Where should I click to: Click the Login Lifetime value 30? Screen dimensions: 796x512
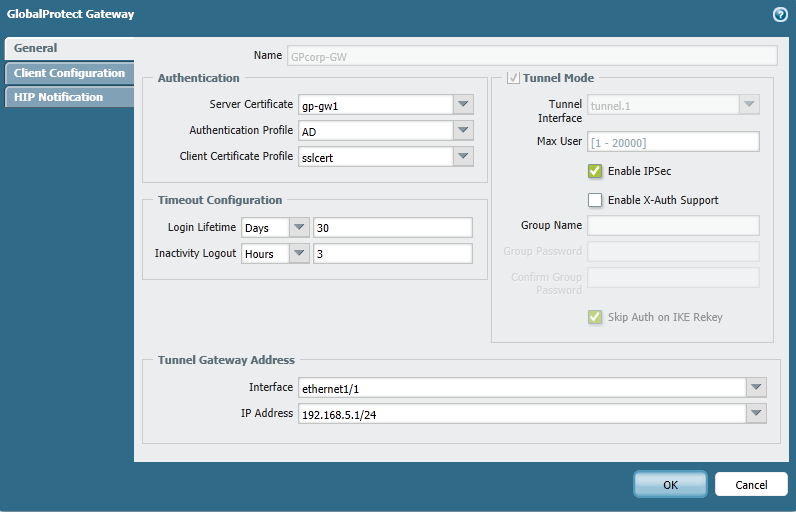(392, 227)
